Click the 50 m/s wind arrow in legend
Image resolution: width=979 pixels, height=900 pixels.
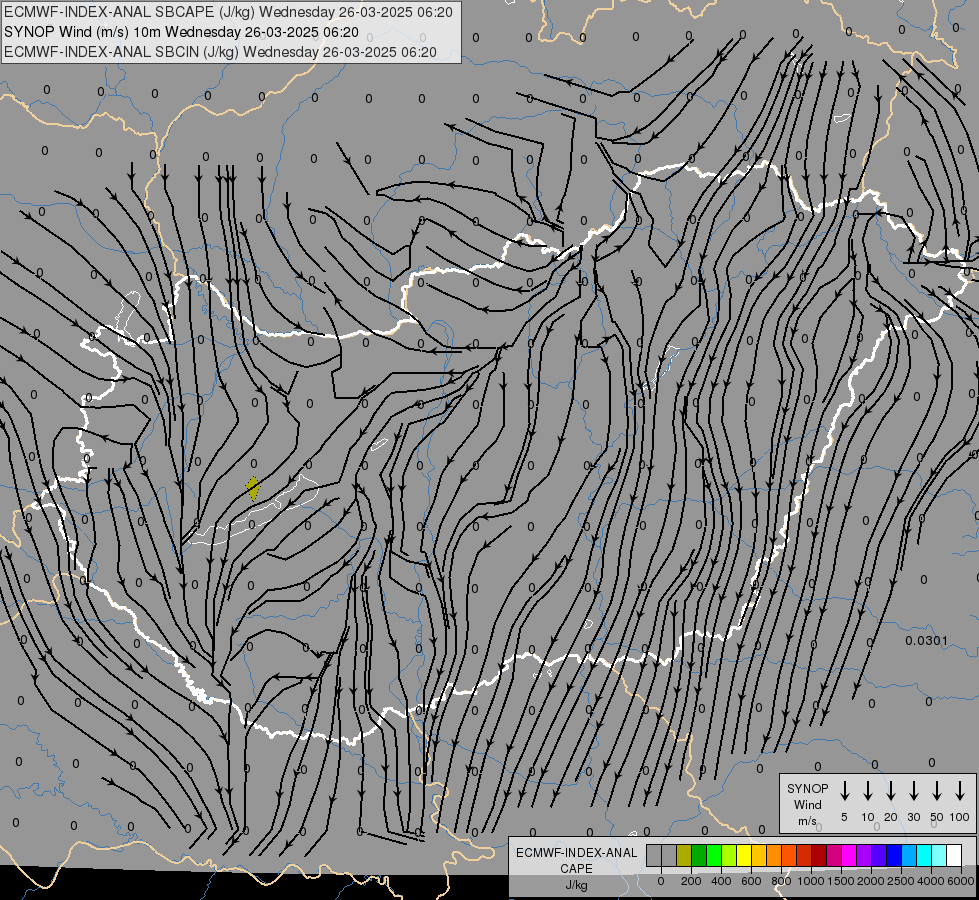[937, 791]
